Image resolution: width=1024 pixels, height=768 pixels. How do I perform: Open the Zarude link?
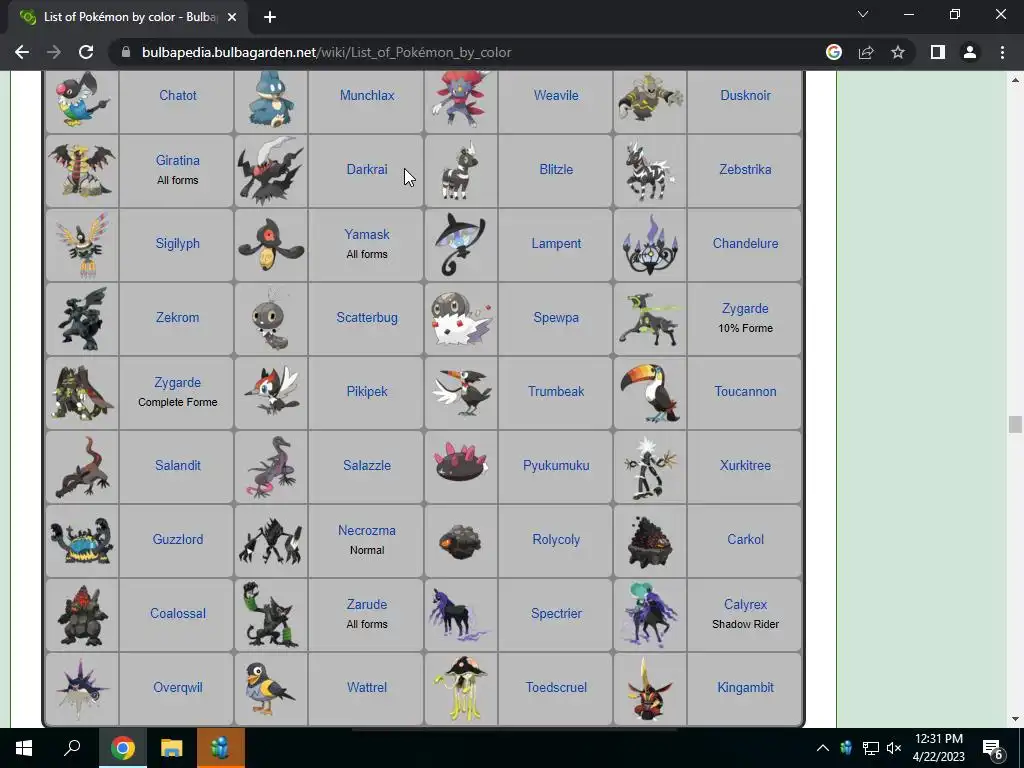[x=367, y=605]
